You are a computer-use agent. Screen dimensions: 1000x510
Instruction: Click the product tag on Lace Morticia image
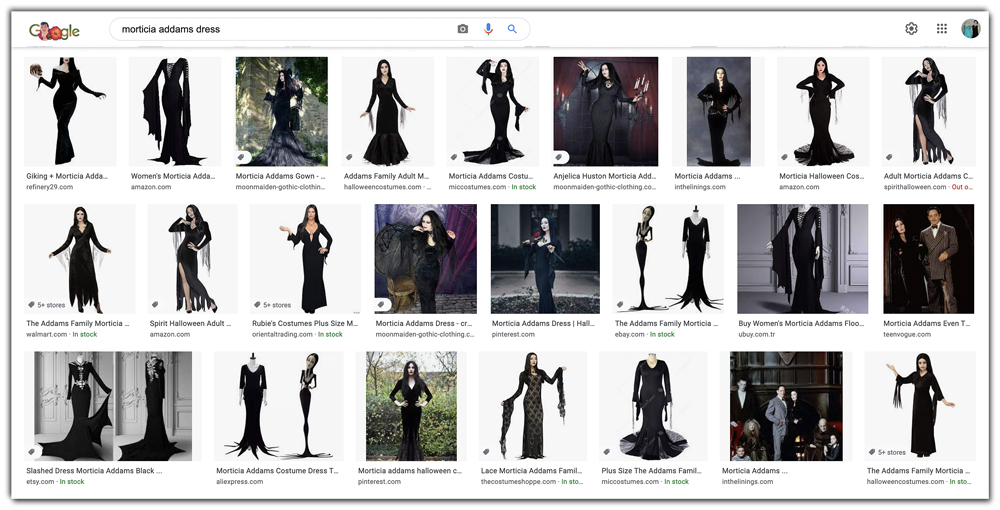coord(485,452)
